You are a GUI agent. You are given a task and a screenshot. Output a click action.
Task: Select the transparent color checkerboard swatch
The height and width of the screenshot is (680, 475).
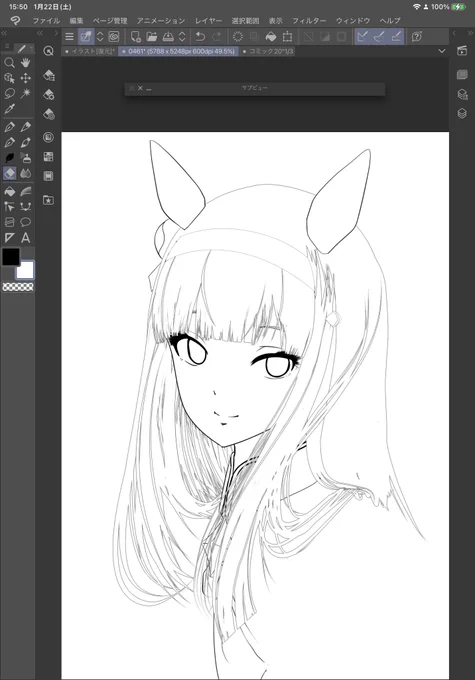coord(18,287)
